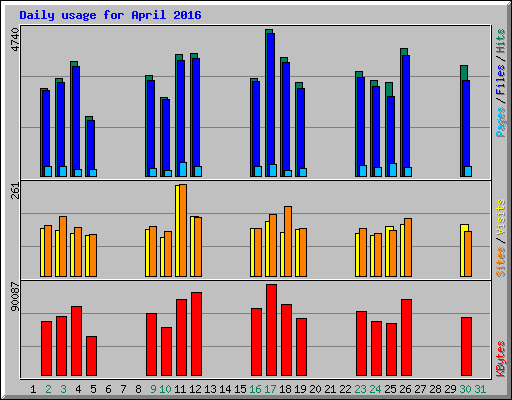Select the Pages legend label
Viewport: 512px width, 400px height.
tap(500, 122)
